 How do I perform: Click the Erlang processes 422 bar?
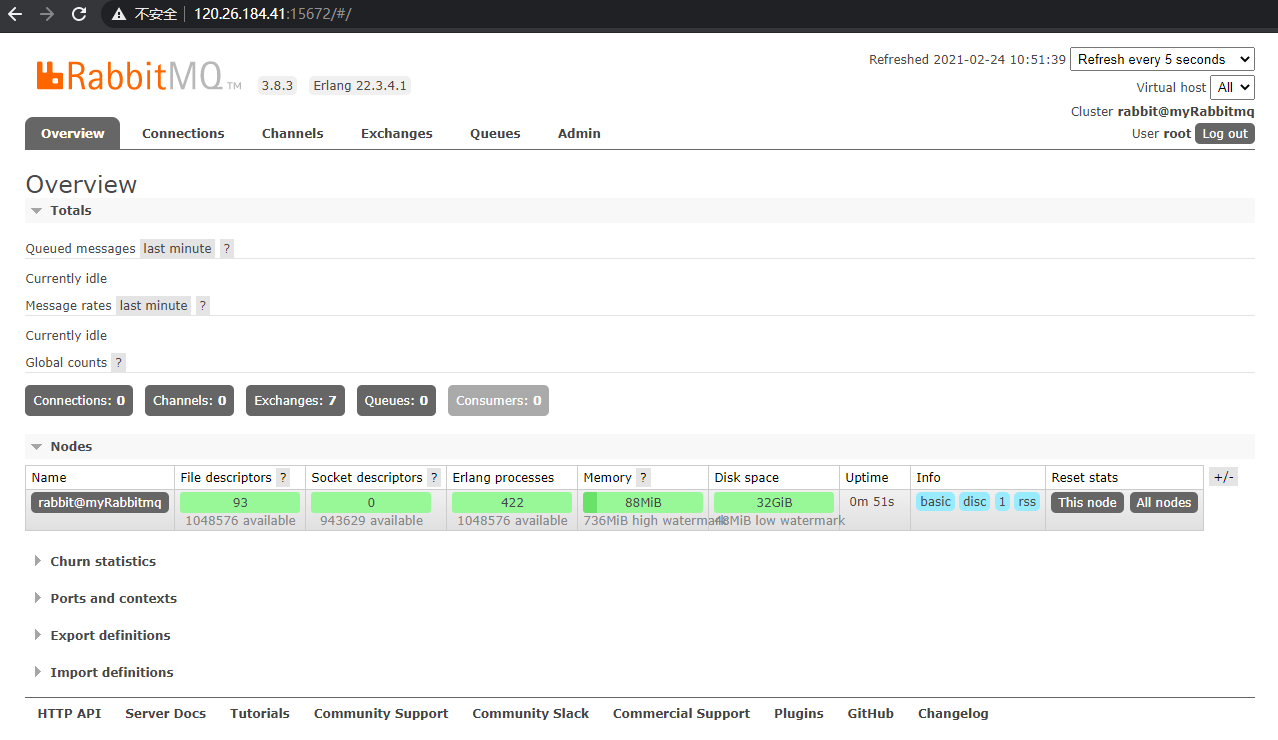coord(512,502)
